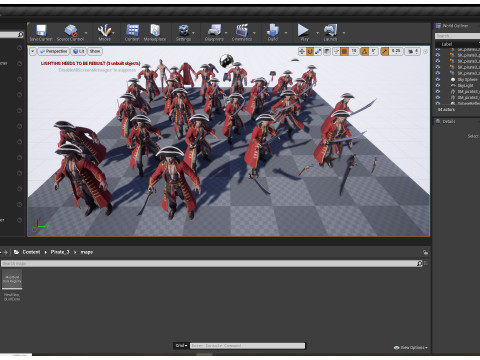480x360 pixels.
Task: Click the Content breadcrumb
Action: click(x=31, y=252)
